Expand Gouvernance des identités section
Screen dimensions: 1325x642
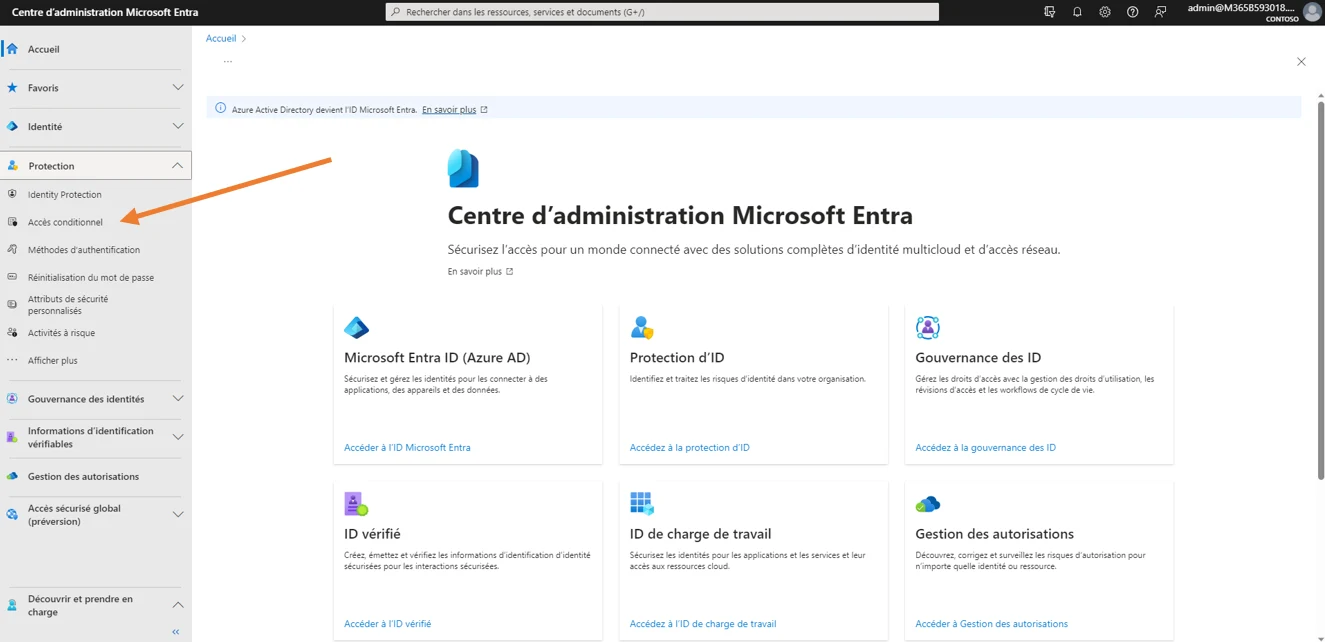click(x=178, y=399)
